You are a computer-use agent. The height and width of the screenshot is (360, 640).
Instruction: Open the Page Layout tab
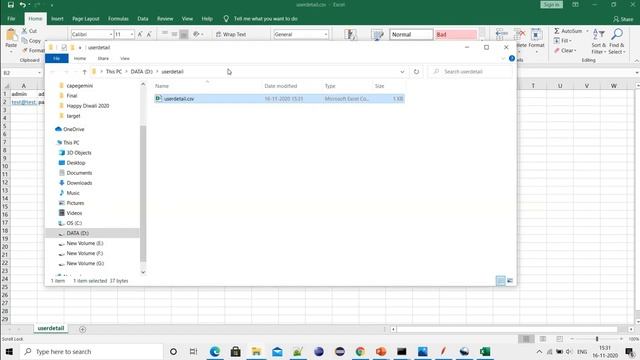(86, 19)
